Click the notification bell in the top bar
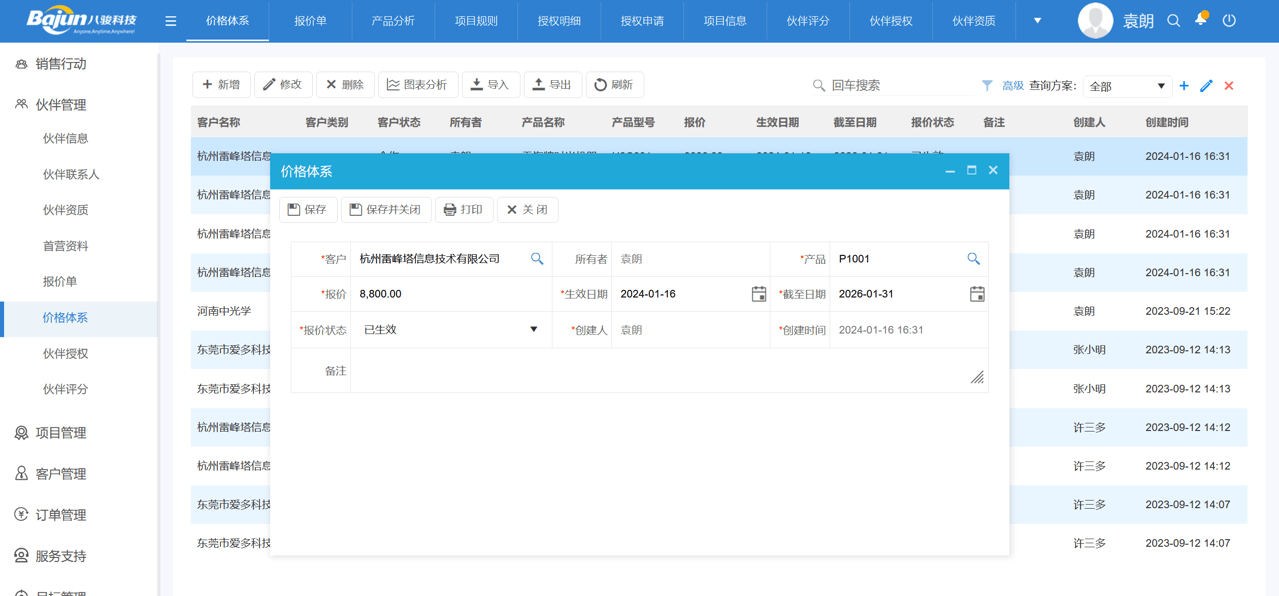The height and width of the screenshot is (596, 1279). [1202, 19]
